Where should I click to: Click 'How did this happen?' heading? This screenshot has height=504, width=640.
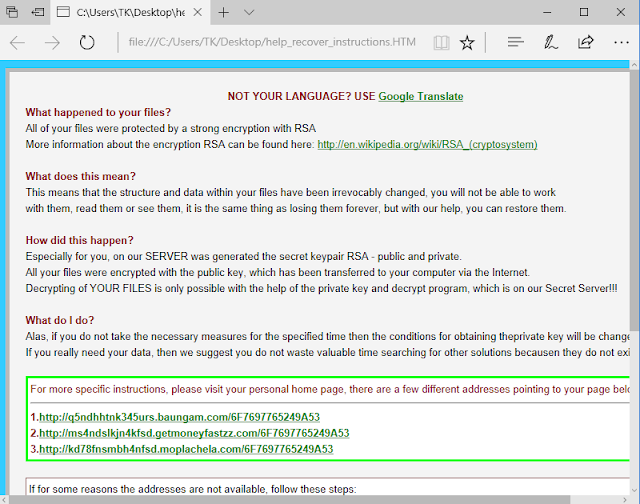[x=80, y=240]
